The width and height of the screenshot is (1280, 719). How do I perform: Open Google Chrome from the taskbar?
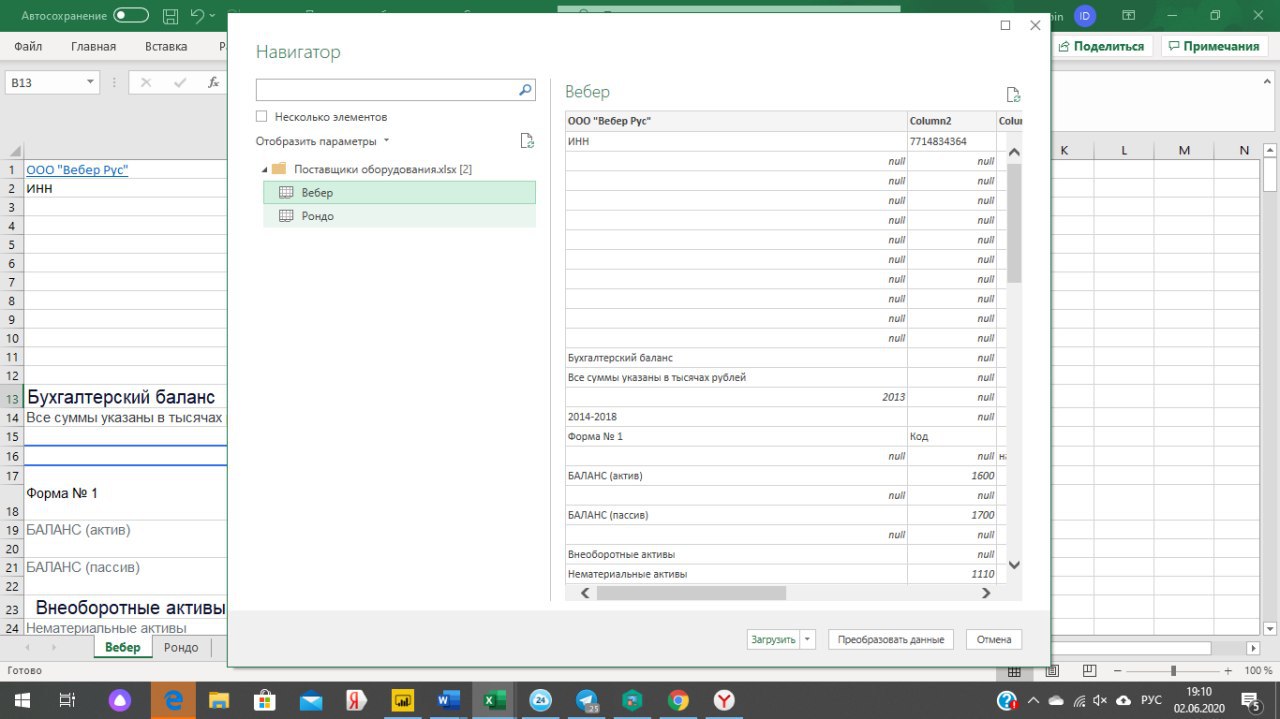coord(678,700)
